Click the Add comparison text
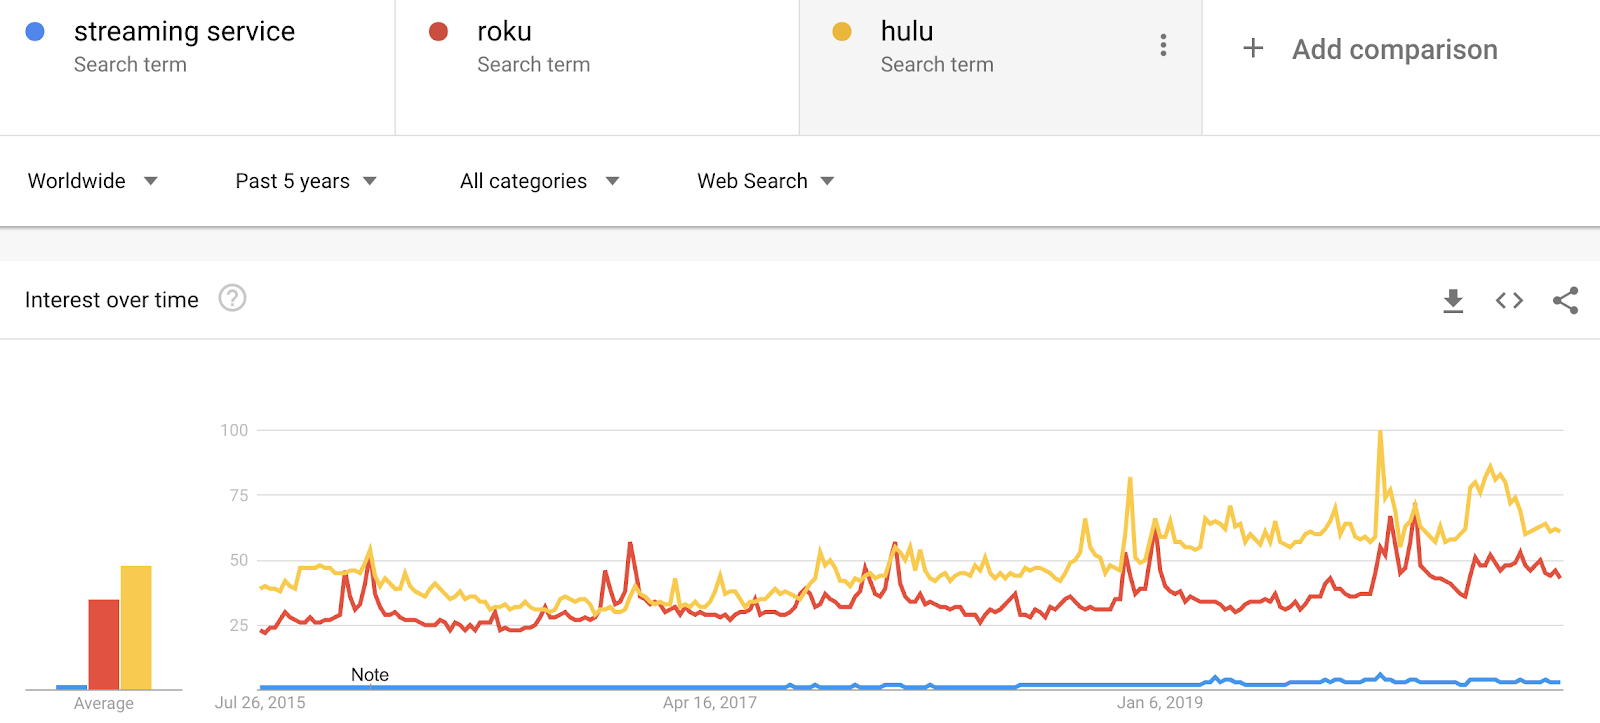1600x723 pixels. (1395, 49)
